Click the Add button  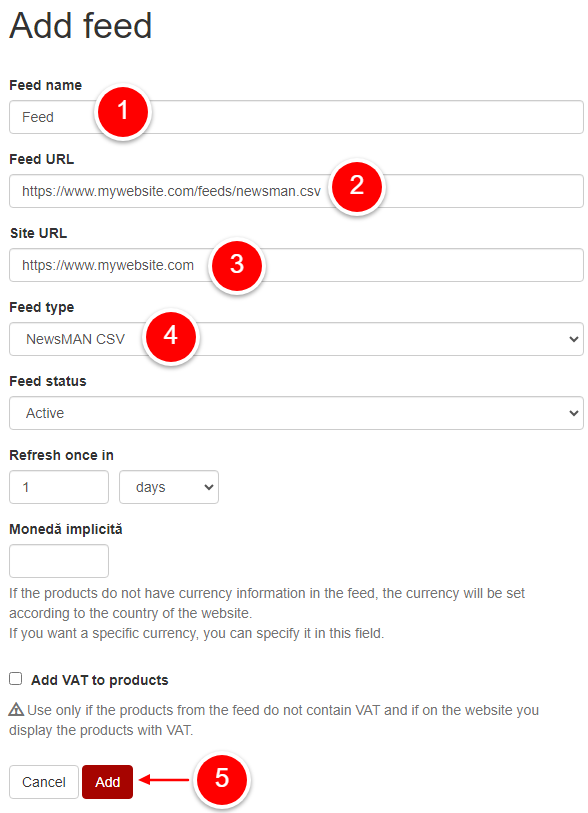107,781
